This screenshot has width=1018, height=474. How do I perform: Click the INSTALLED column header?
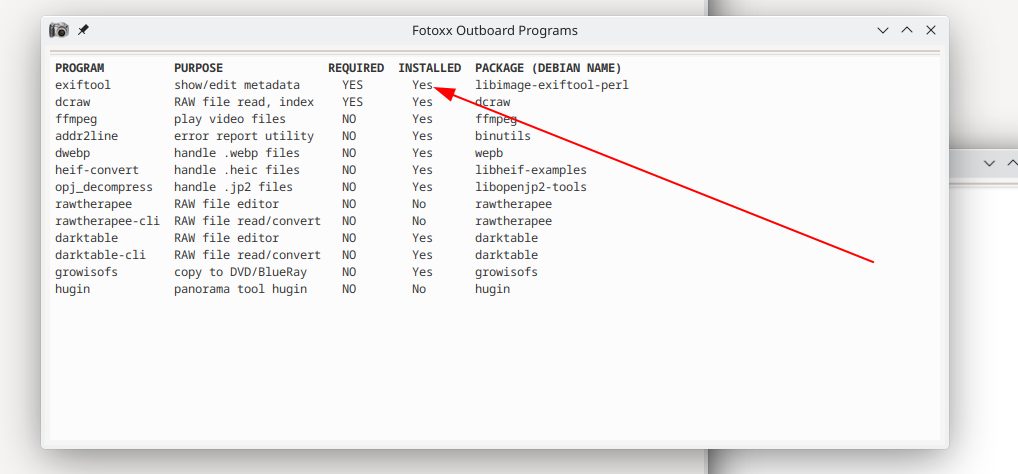click(x=430, y=68)
